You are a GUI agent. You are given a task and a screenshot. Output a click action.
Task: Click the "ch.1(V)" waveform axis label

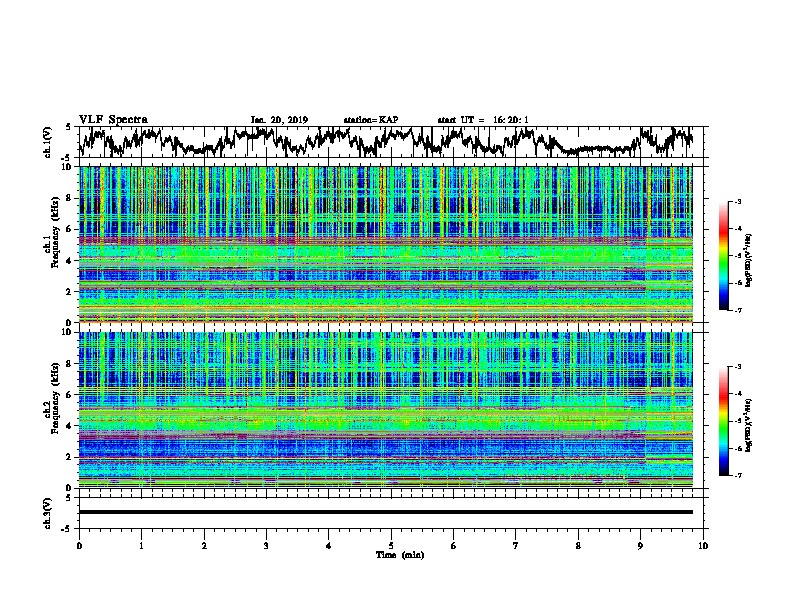pos(47,142)
